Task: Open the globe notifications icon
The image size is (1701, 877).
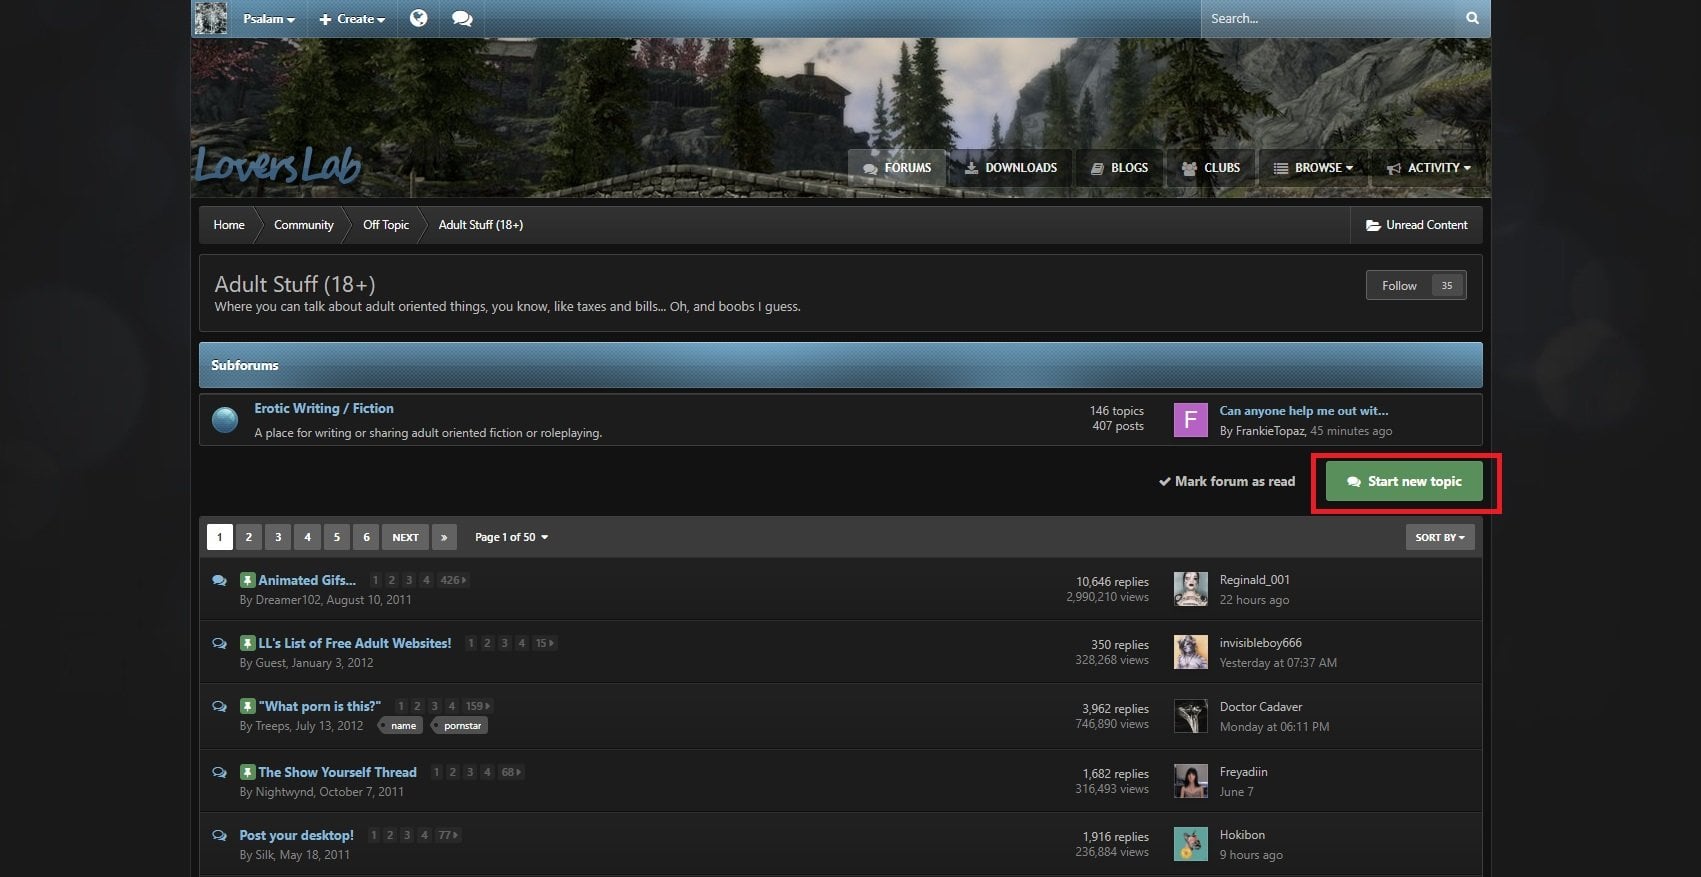Action: (x=419, y=18)
